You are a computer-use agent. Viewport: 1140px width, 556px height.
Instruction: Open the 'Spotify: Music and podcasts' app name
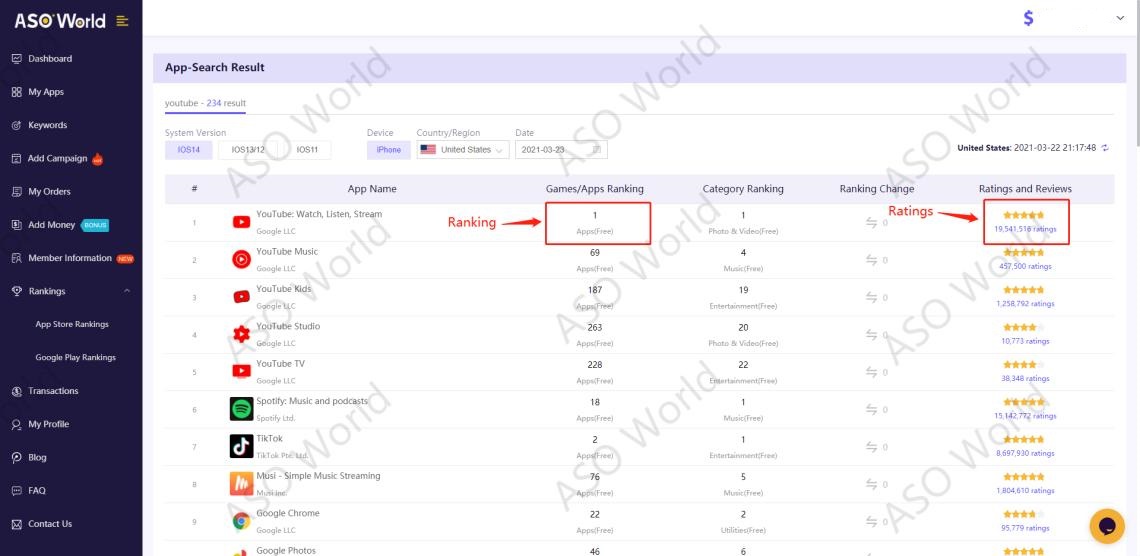[312, 401]
